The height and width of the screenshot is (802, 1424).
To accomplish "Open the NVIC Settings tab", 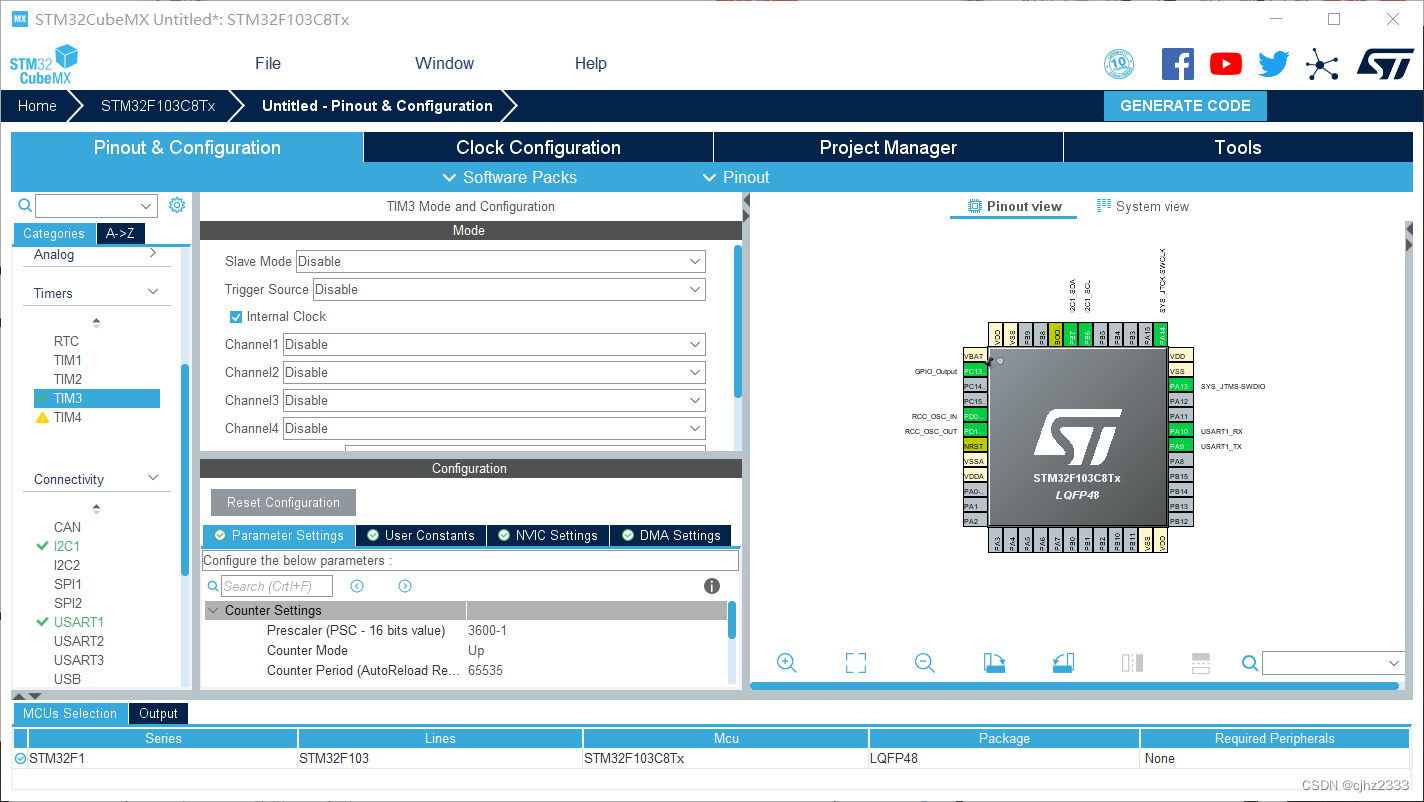I will coord(548,535).
